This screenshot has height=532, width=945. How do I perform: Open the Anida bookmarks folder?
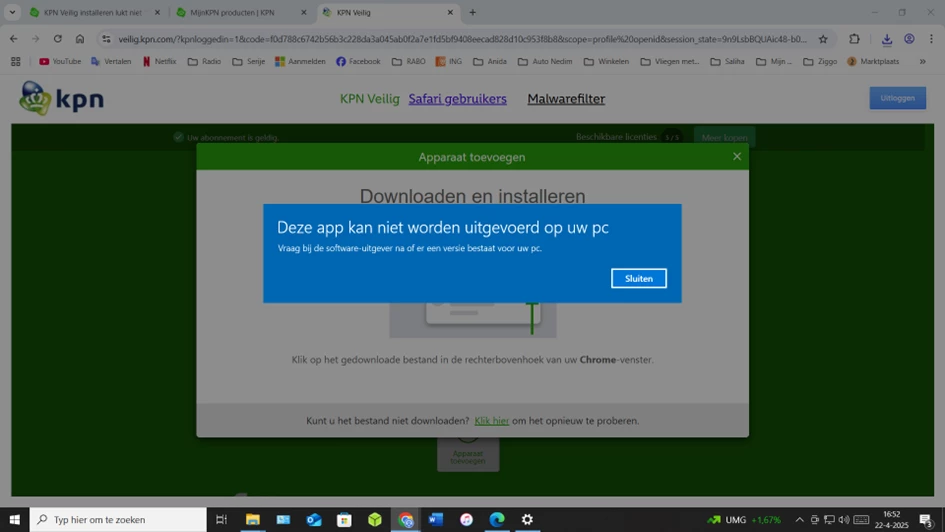[490, 61]
